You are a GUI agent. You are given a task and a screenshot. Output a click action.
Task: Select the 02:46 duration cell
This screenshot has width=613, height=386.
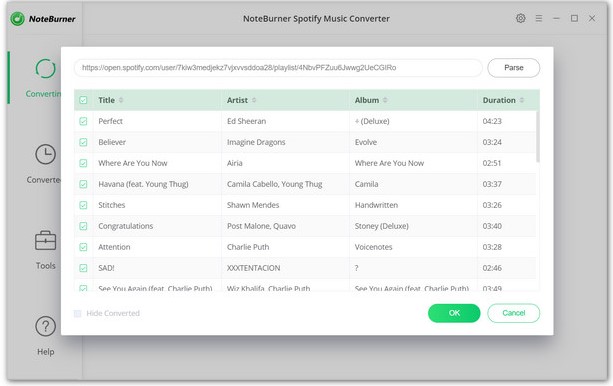tap(506, 268)
